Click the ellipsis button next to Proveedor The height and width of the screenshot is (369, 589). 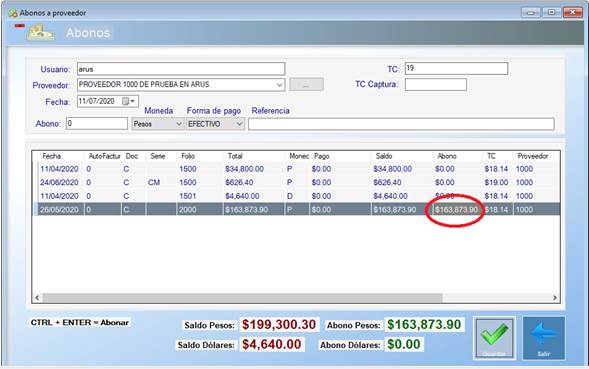point(306,85)
